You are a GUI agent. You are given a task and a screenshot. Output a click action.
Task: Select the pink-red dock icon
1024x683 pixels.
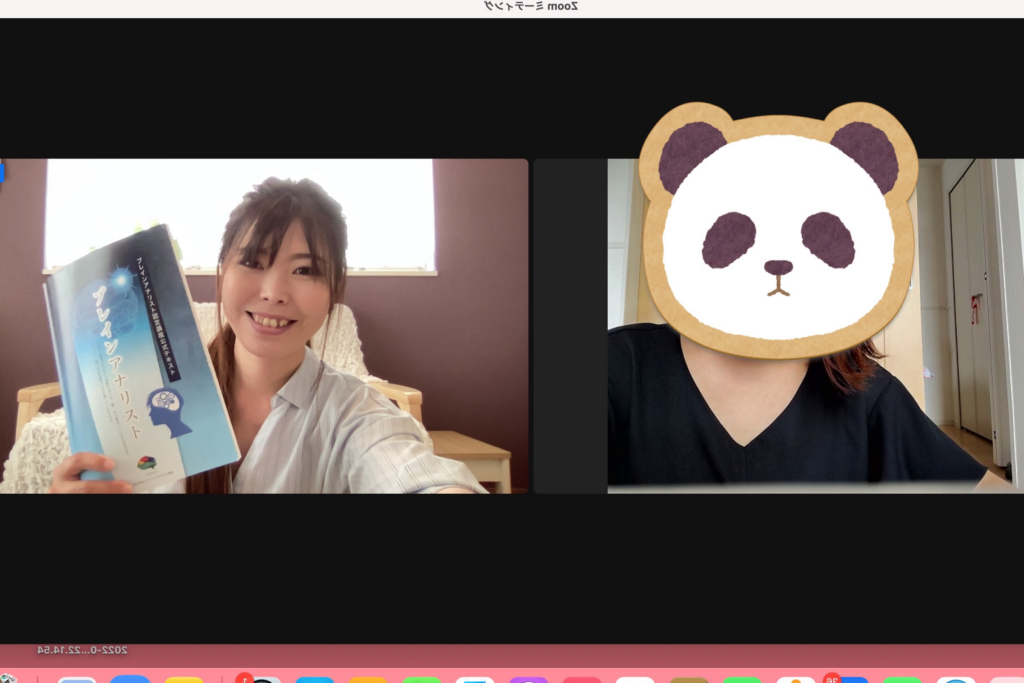tap(582, 680)
